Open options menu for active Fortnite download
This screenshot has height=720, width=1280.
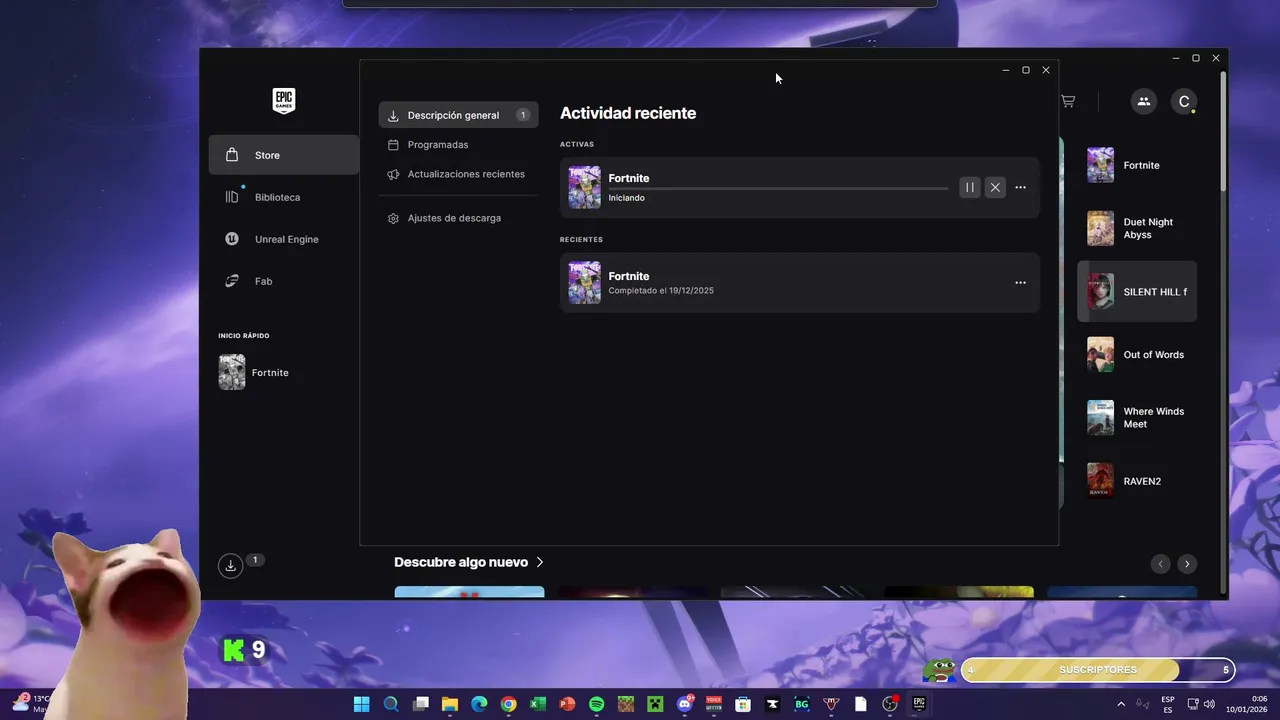(1020, 187)
